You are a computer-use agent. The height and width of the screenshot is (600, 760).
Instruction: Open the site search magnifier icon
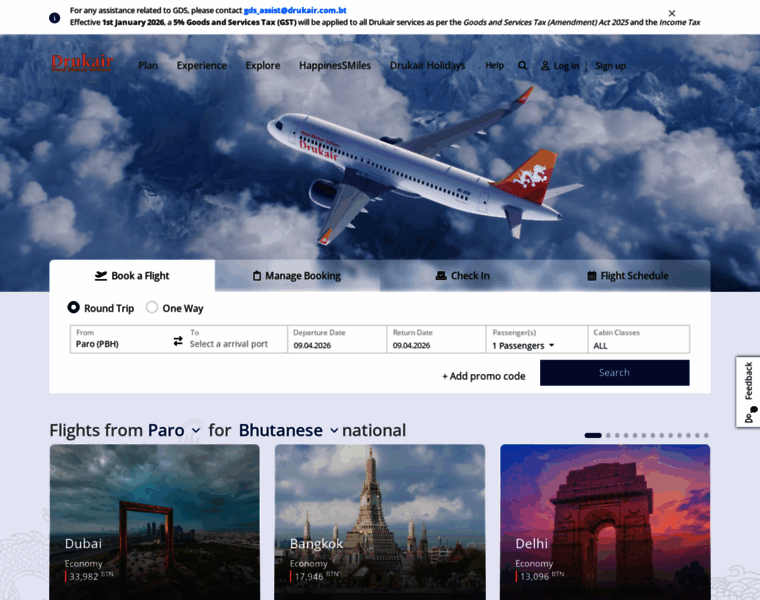(x=522, y=65)
